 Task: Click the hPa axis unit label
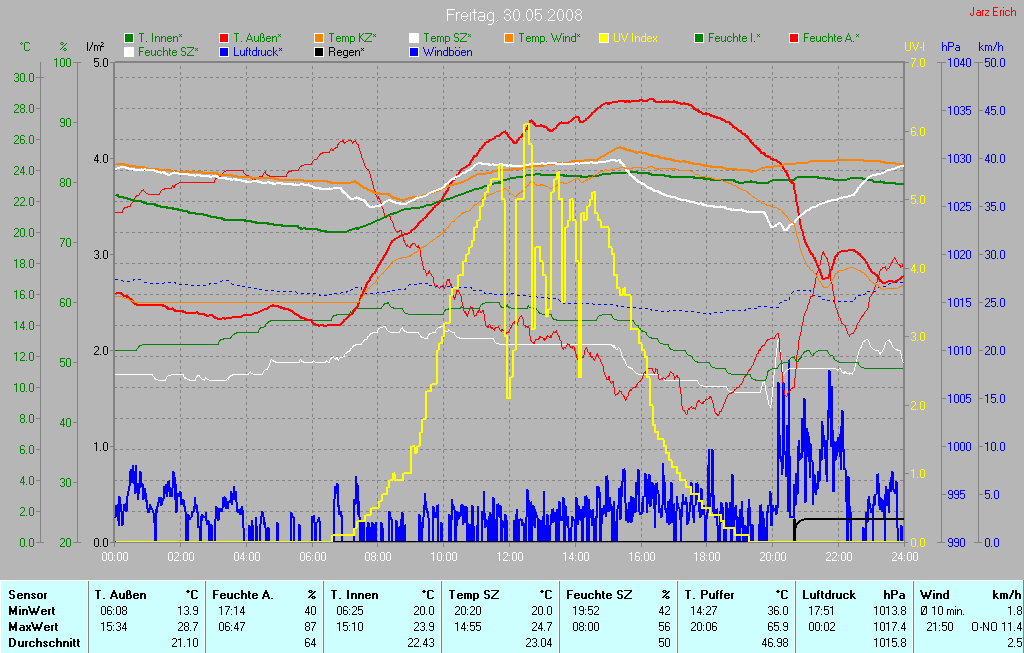tap(950, 47)
